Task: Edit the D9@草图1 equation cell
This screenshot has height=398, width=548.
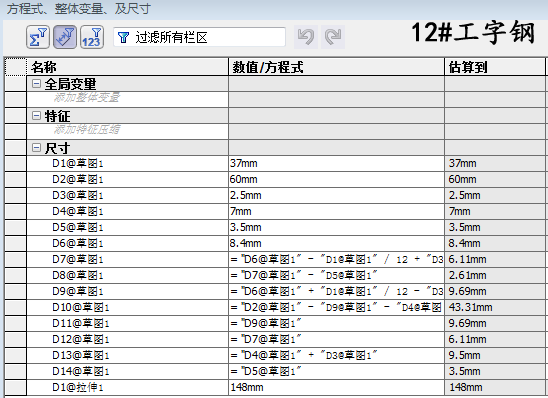Action: [x=337, y=292]
